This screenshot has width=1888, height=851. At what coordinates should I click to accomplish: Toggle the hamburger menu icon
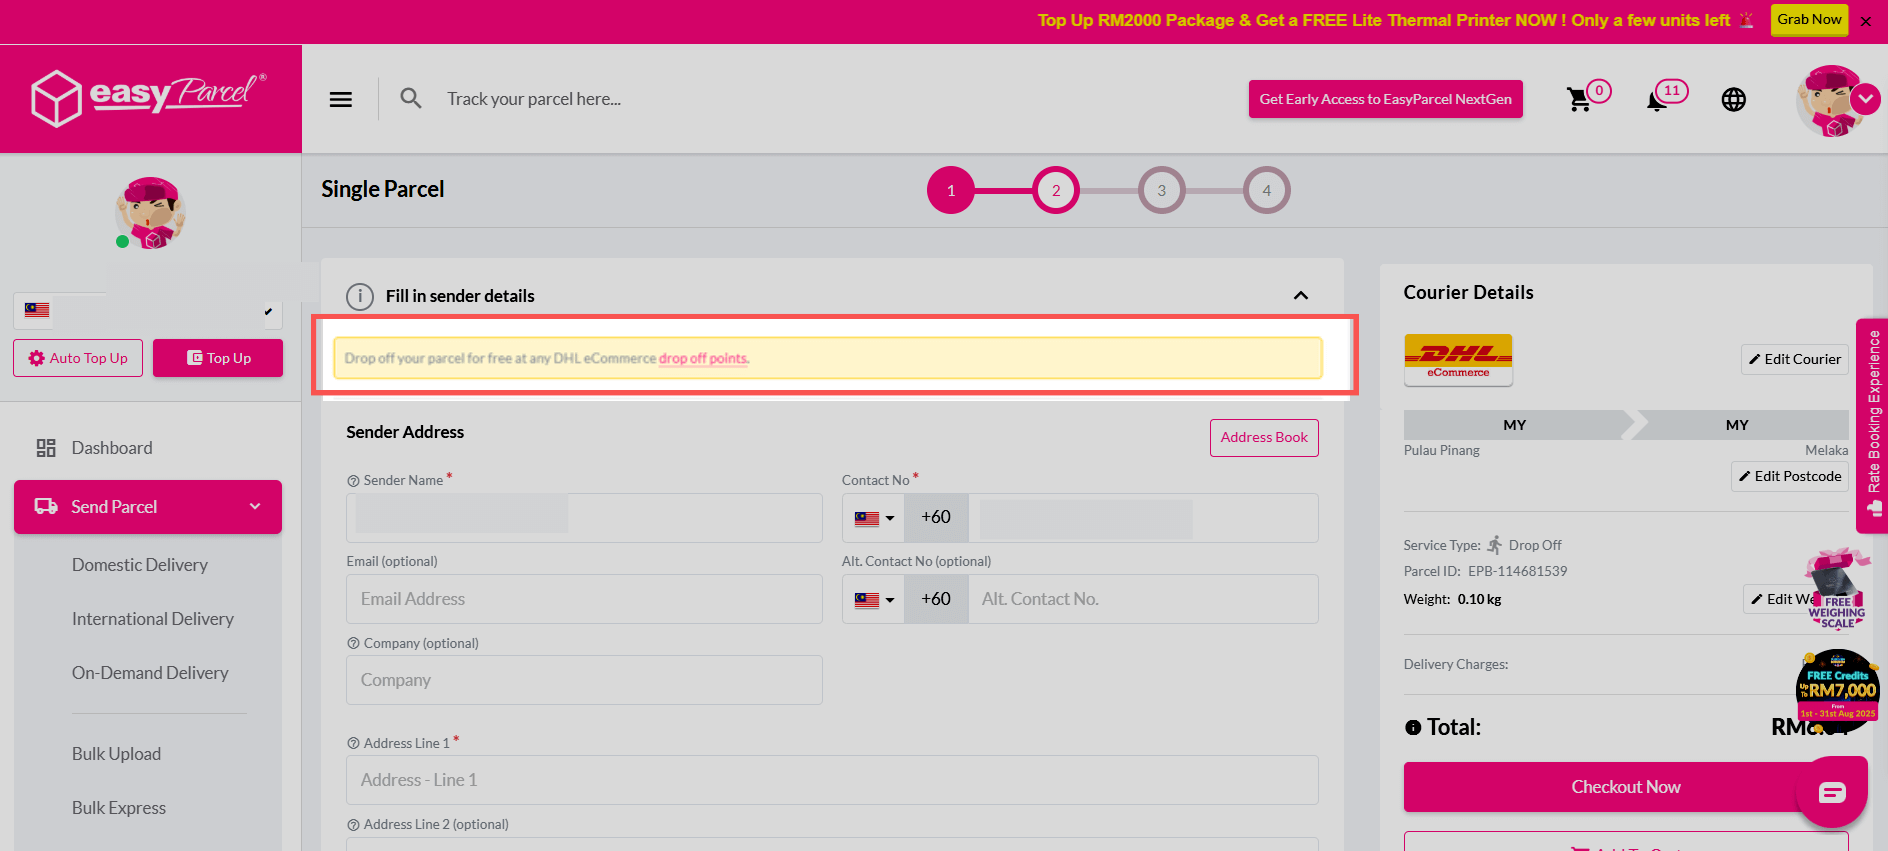click(x=341, y=99)
